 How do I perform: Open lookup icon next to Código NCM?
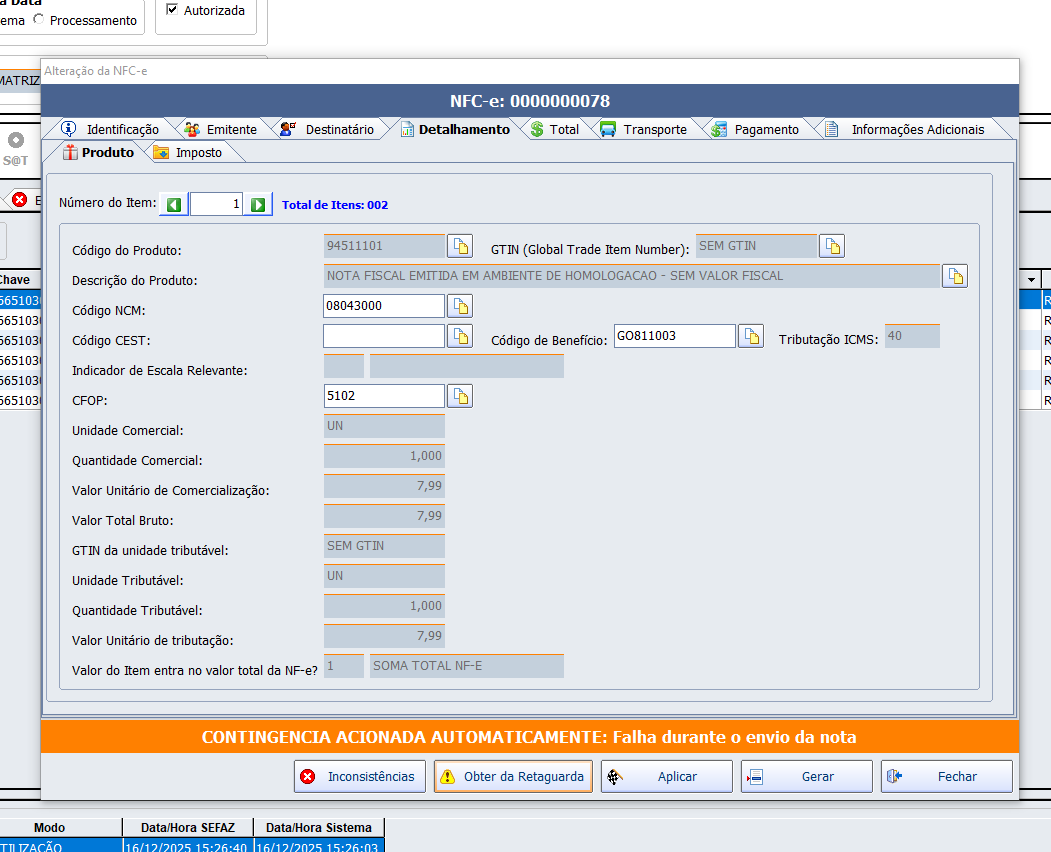pyautogui.click(x=459, y=306)
